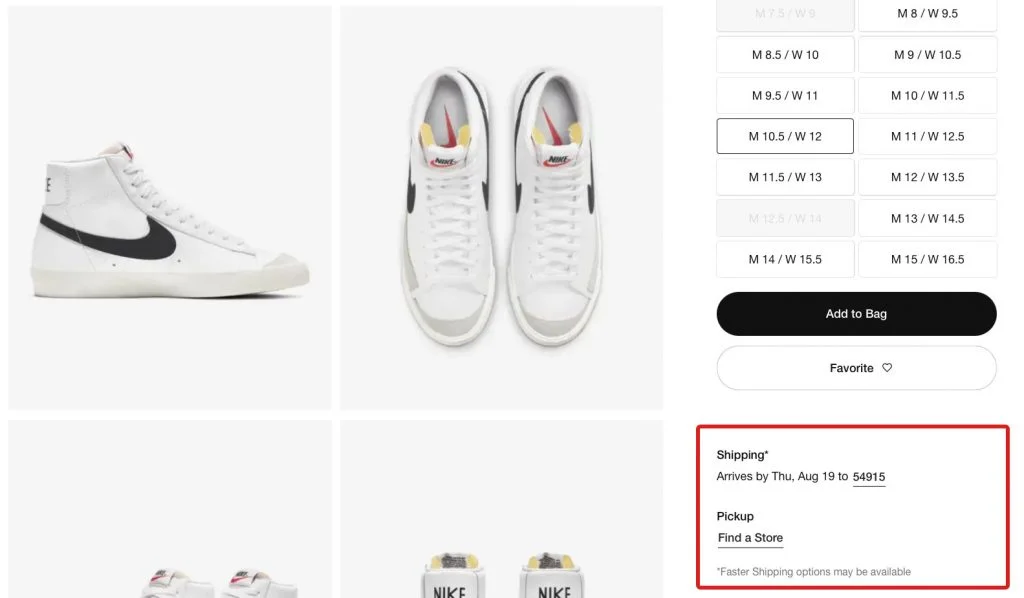Open the Find a Store link

click(750, 538)
